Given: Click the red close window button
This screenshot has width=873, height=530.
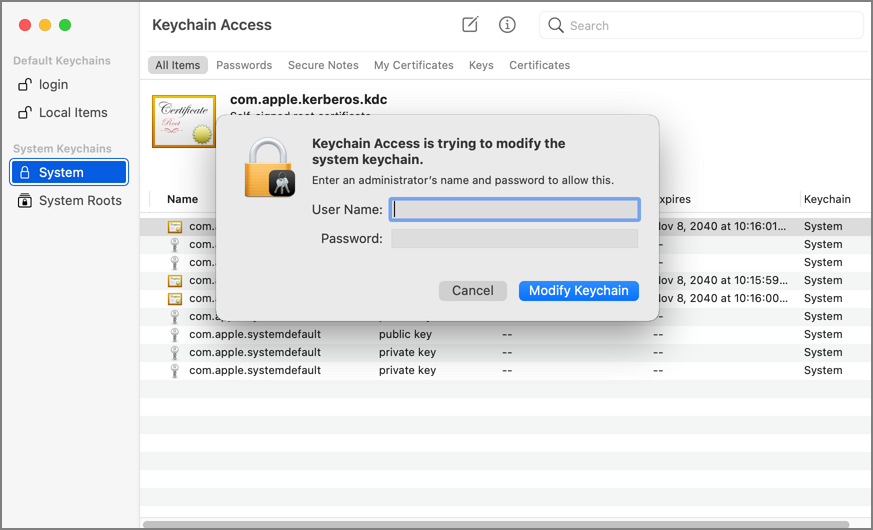Looking at the screenshot, I should point(25,25).
